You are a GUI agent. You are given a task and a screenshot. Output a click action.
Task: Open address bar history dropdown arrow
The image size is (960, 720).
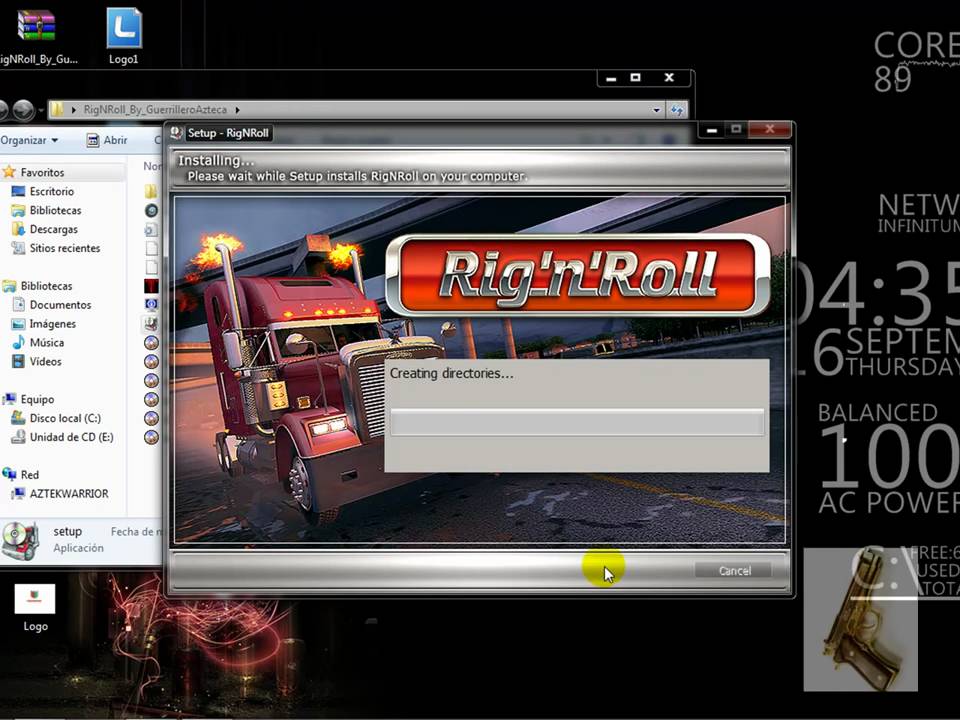click(656, 110)
